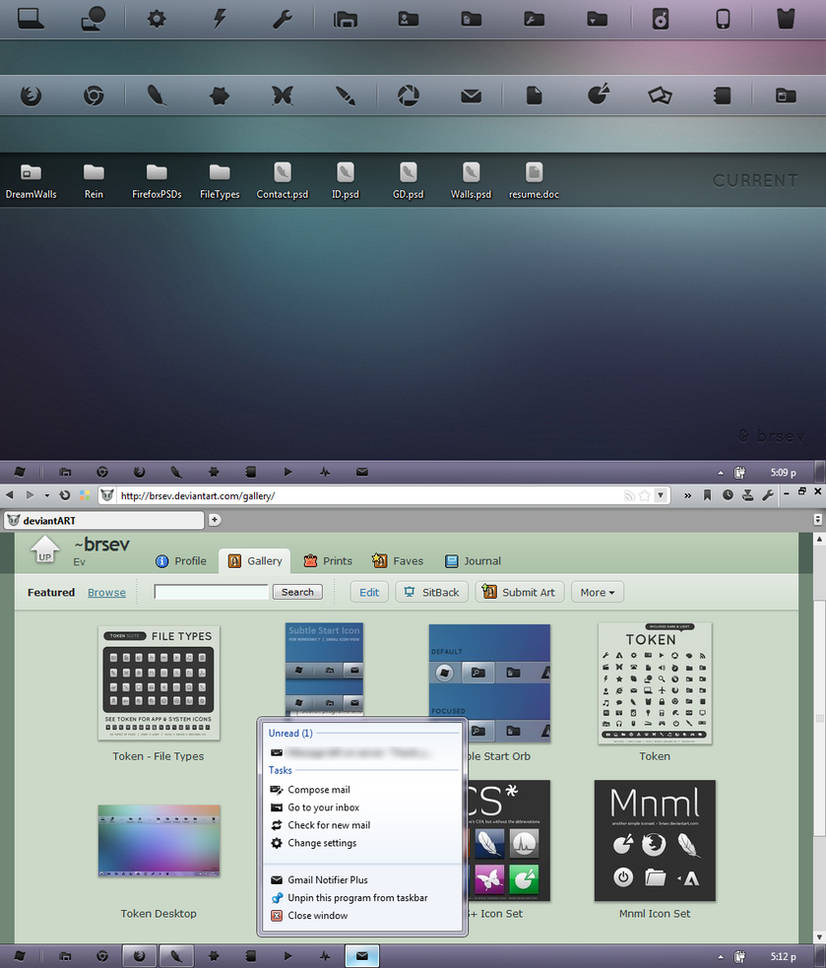Image resolution: width=826 pixels, height=968 pixels.
Task: Follow the Browse link
Action: (x=107, y=593)
